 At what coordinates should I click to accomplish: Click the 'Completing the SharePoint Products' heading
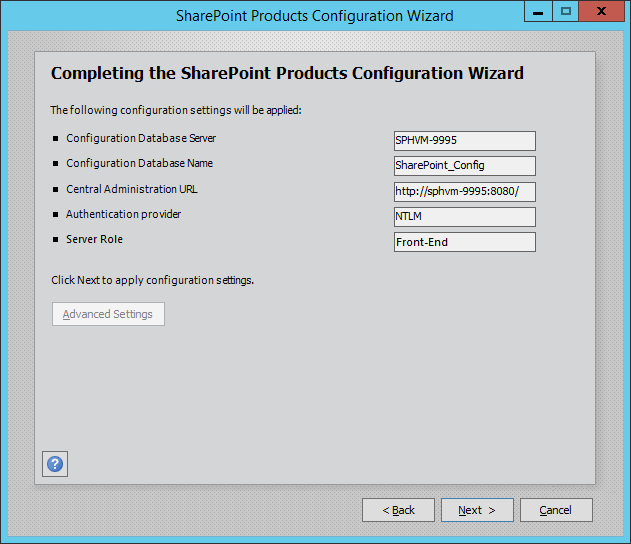(x=287, y=73)
